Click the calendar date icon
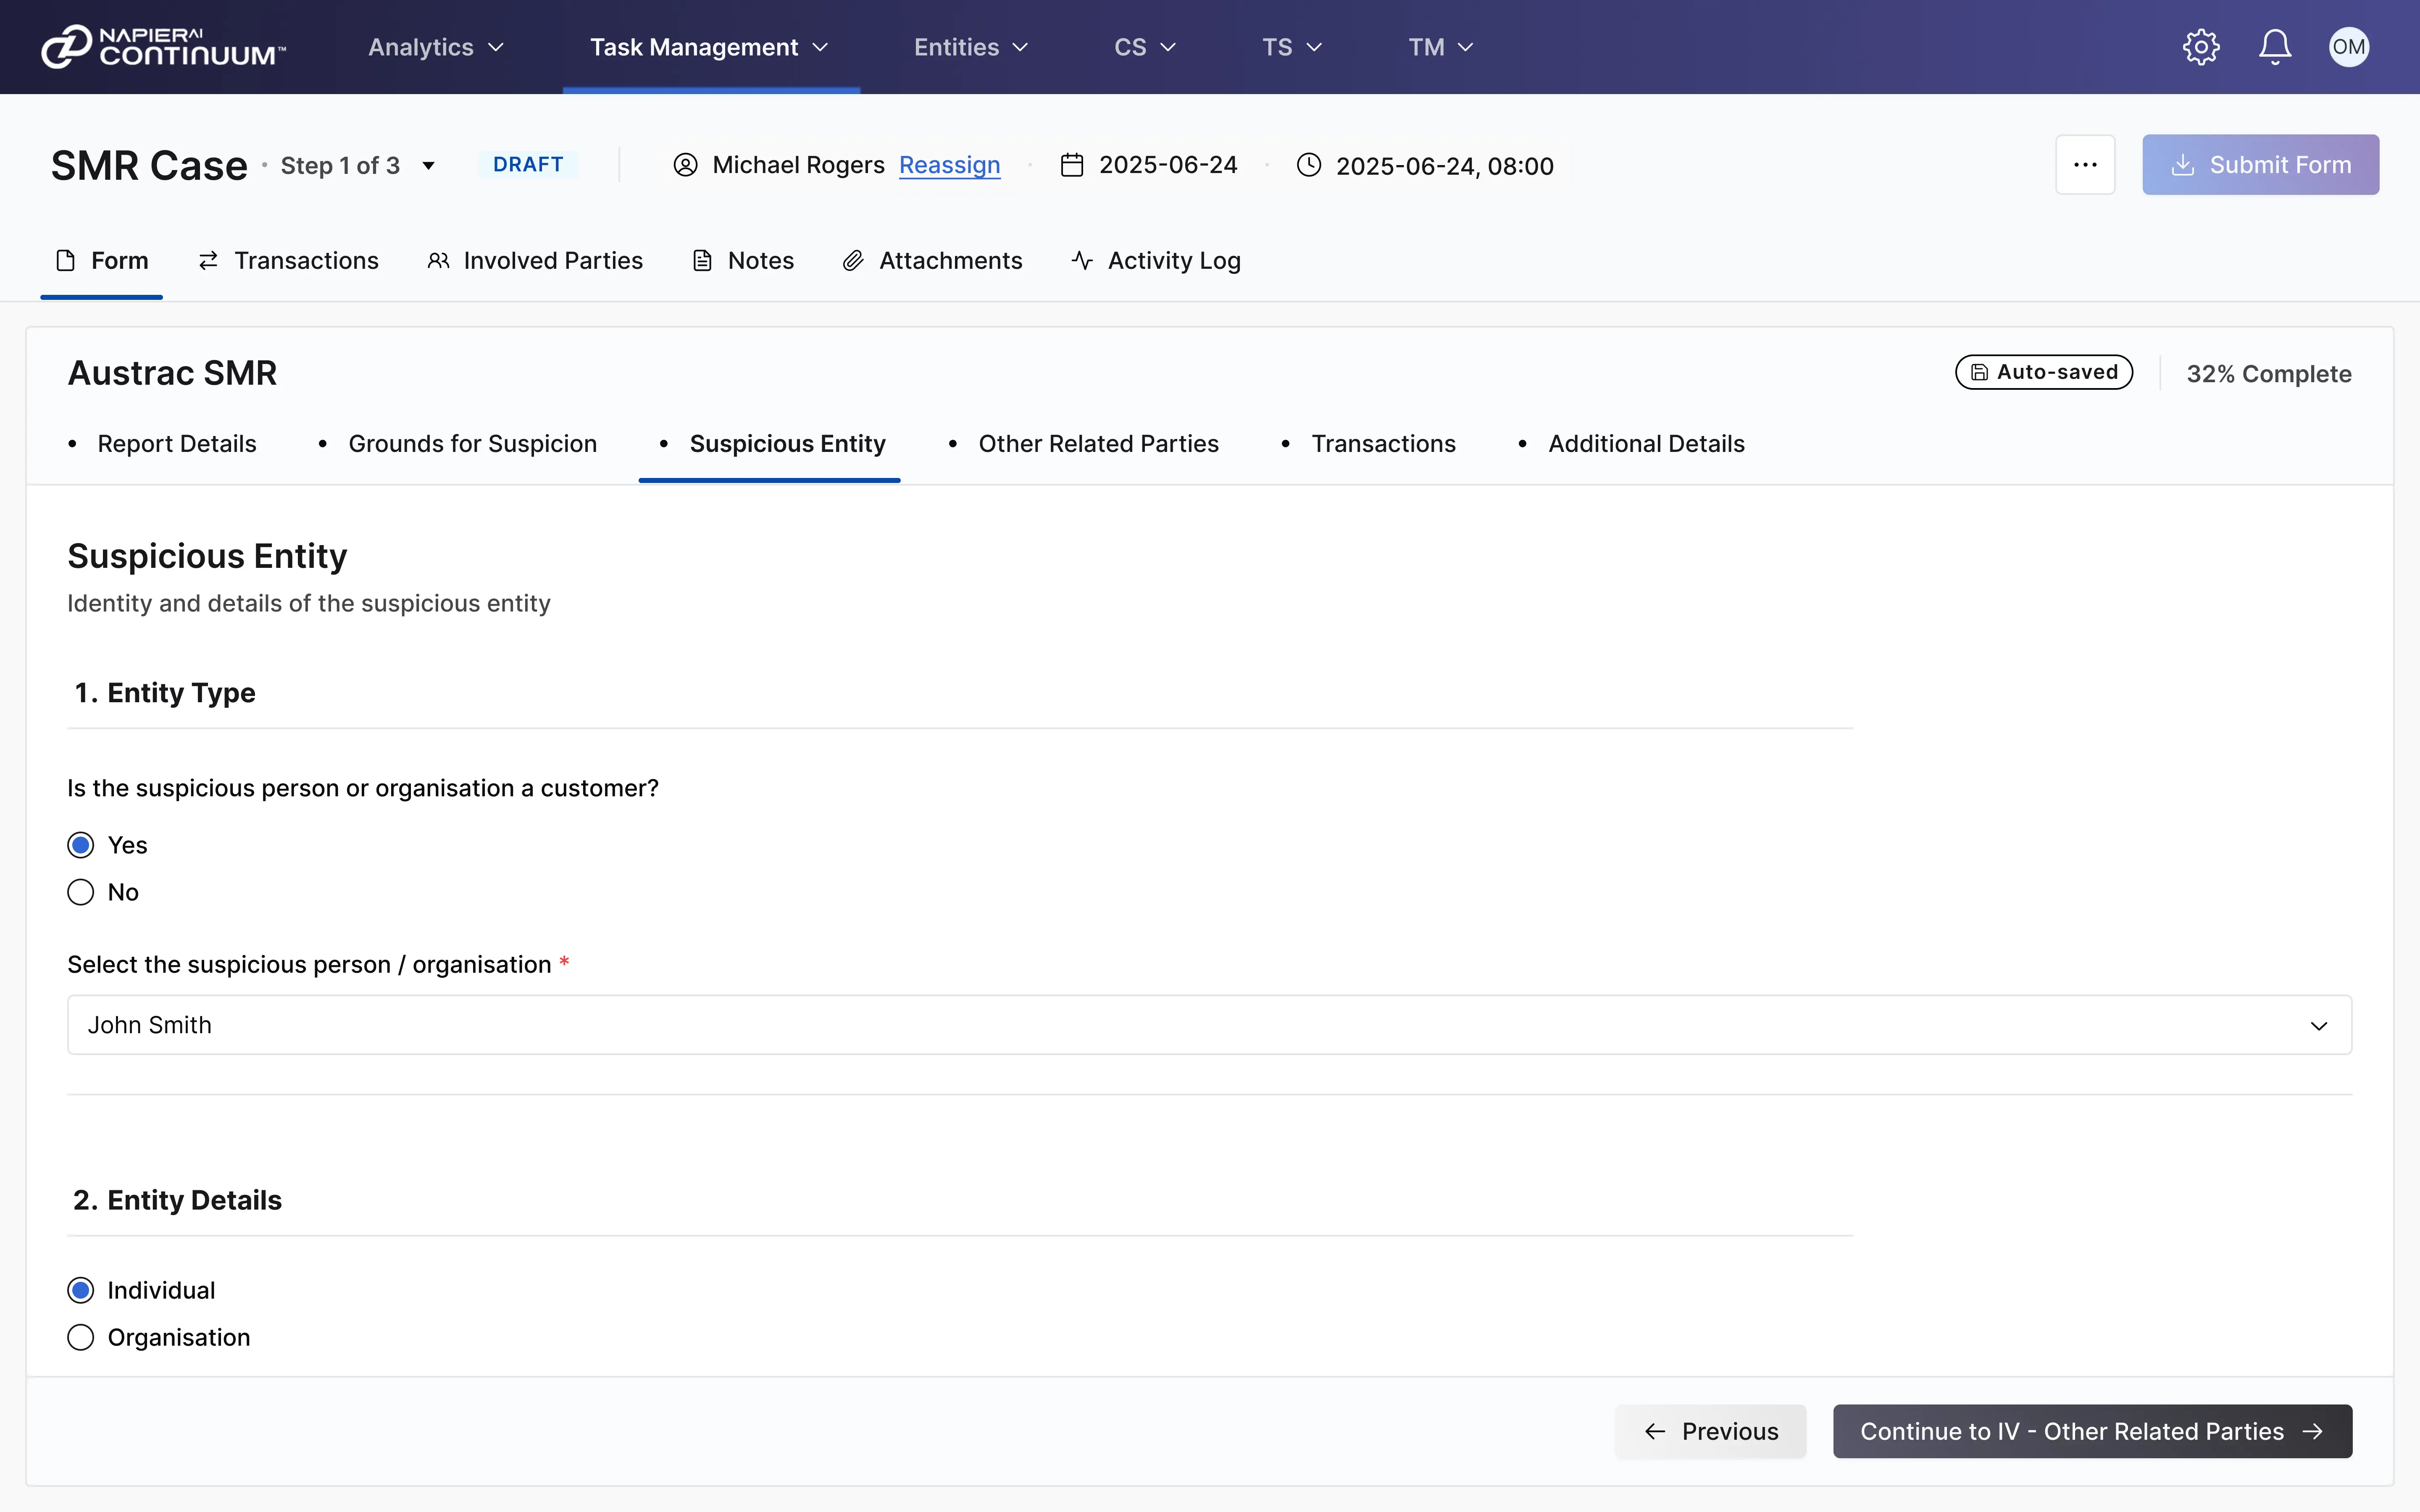Viewport: 2420px width, 1512px height. point(1071,165)
